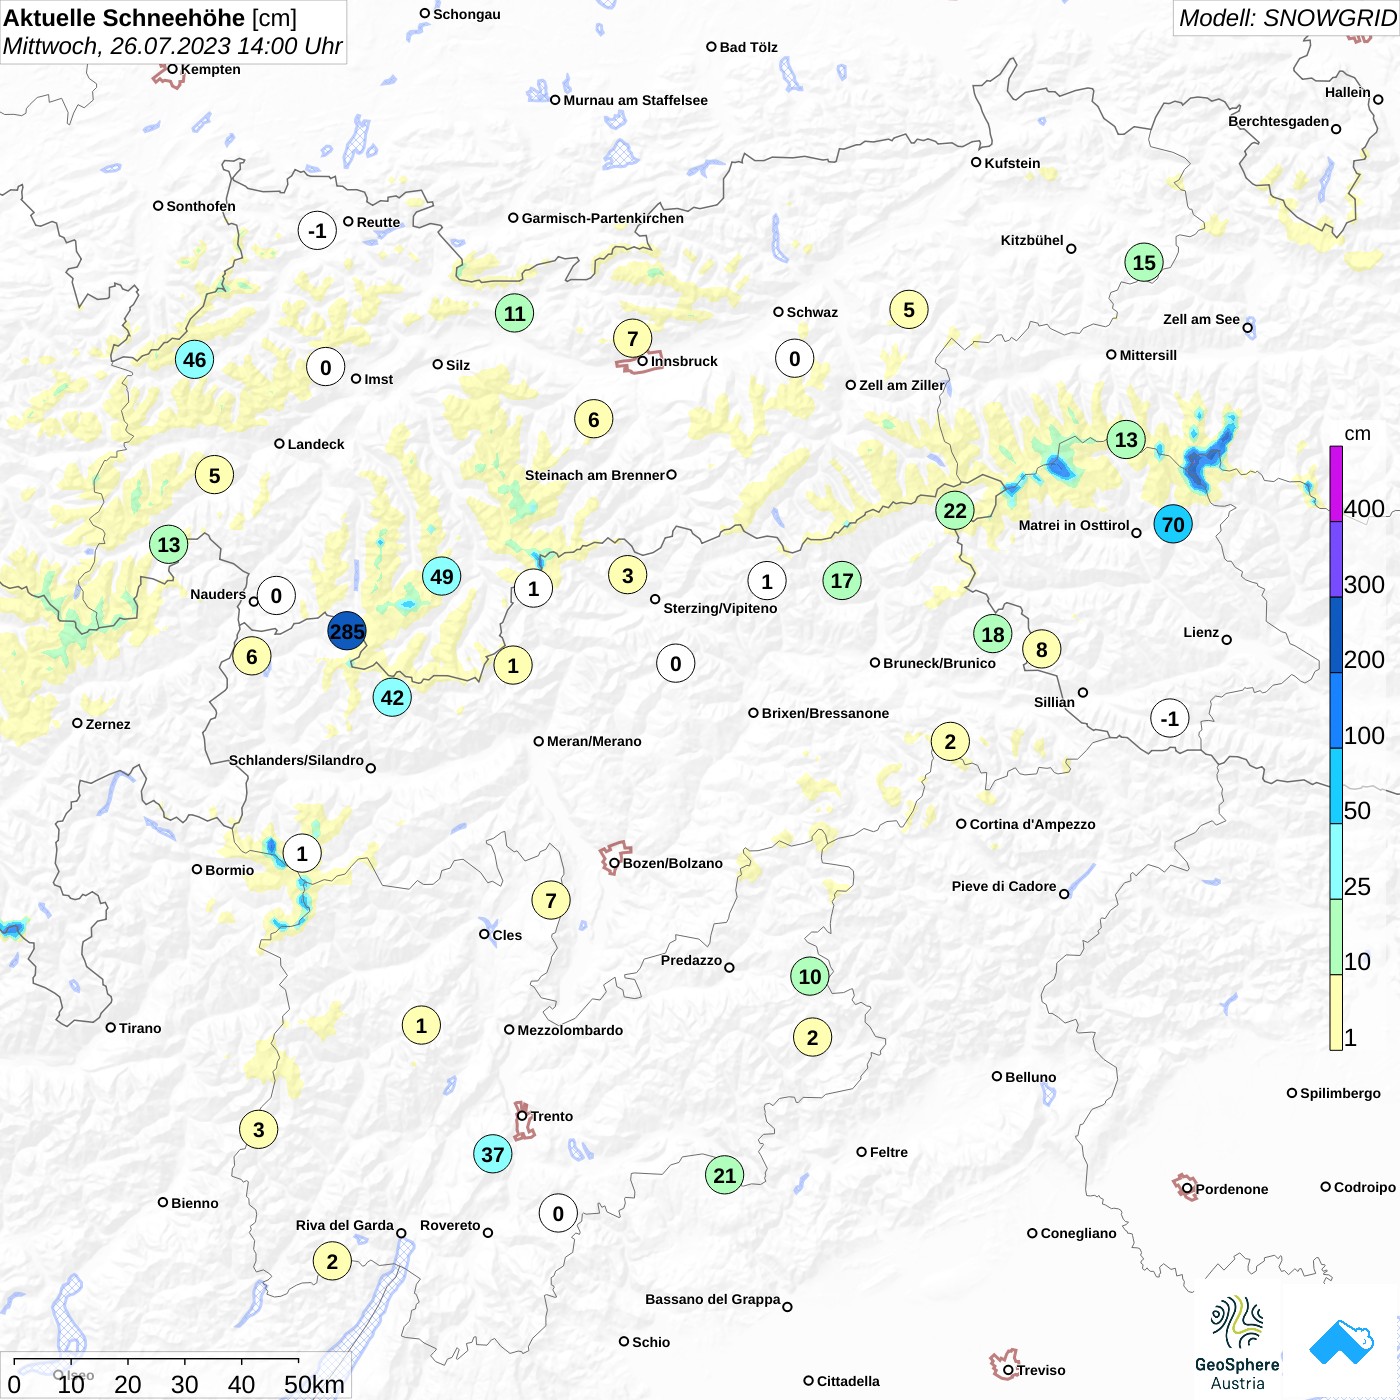Click the green 10–25 cm legend band
Screen dimensions: 1400x1400
point(1336,937)
